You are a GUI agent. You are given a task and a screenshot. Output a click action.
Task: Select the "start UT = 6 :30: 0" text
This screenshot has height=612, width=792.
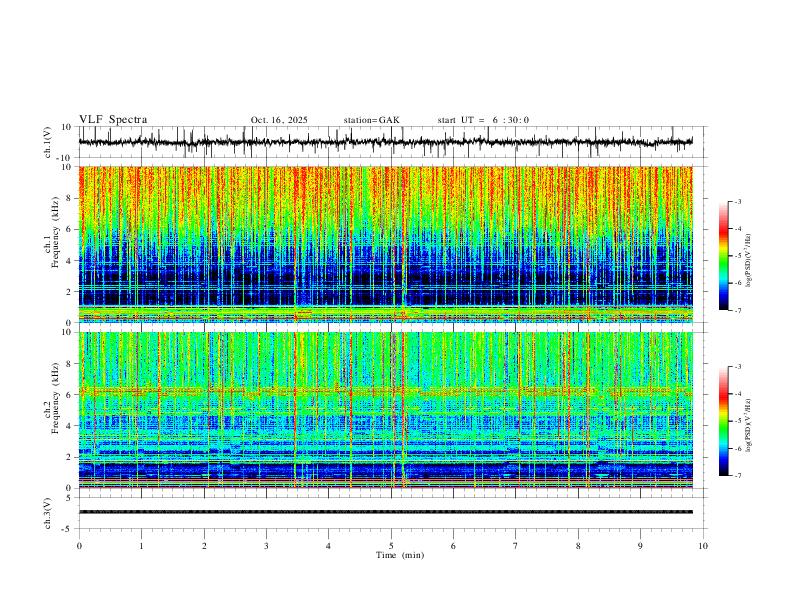483,120
